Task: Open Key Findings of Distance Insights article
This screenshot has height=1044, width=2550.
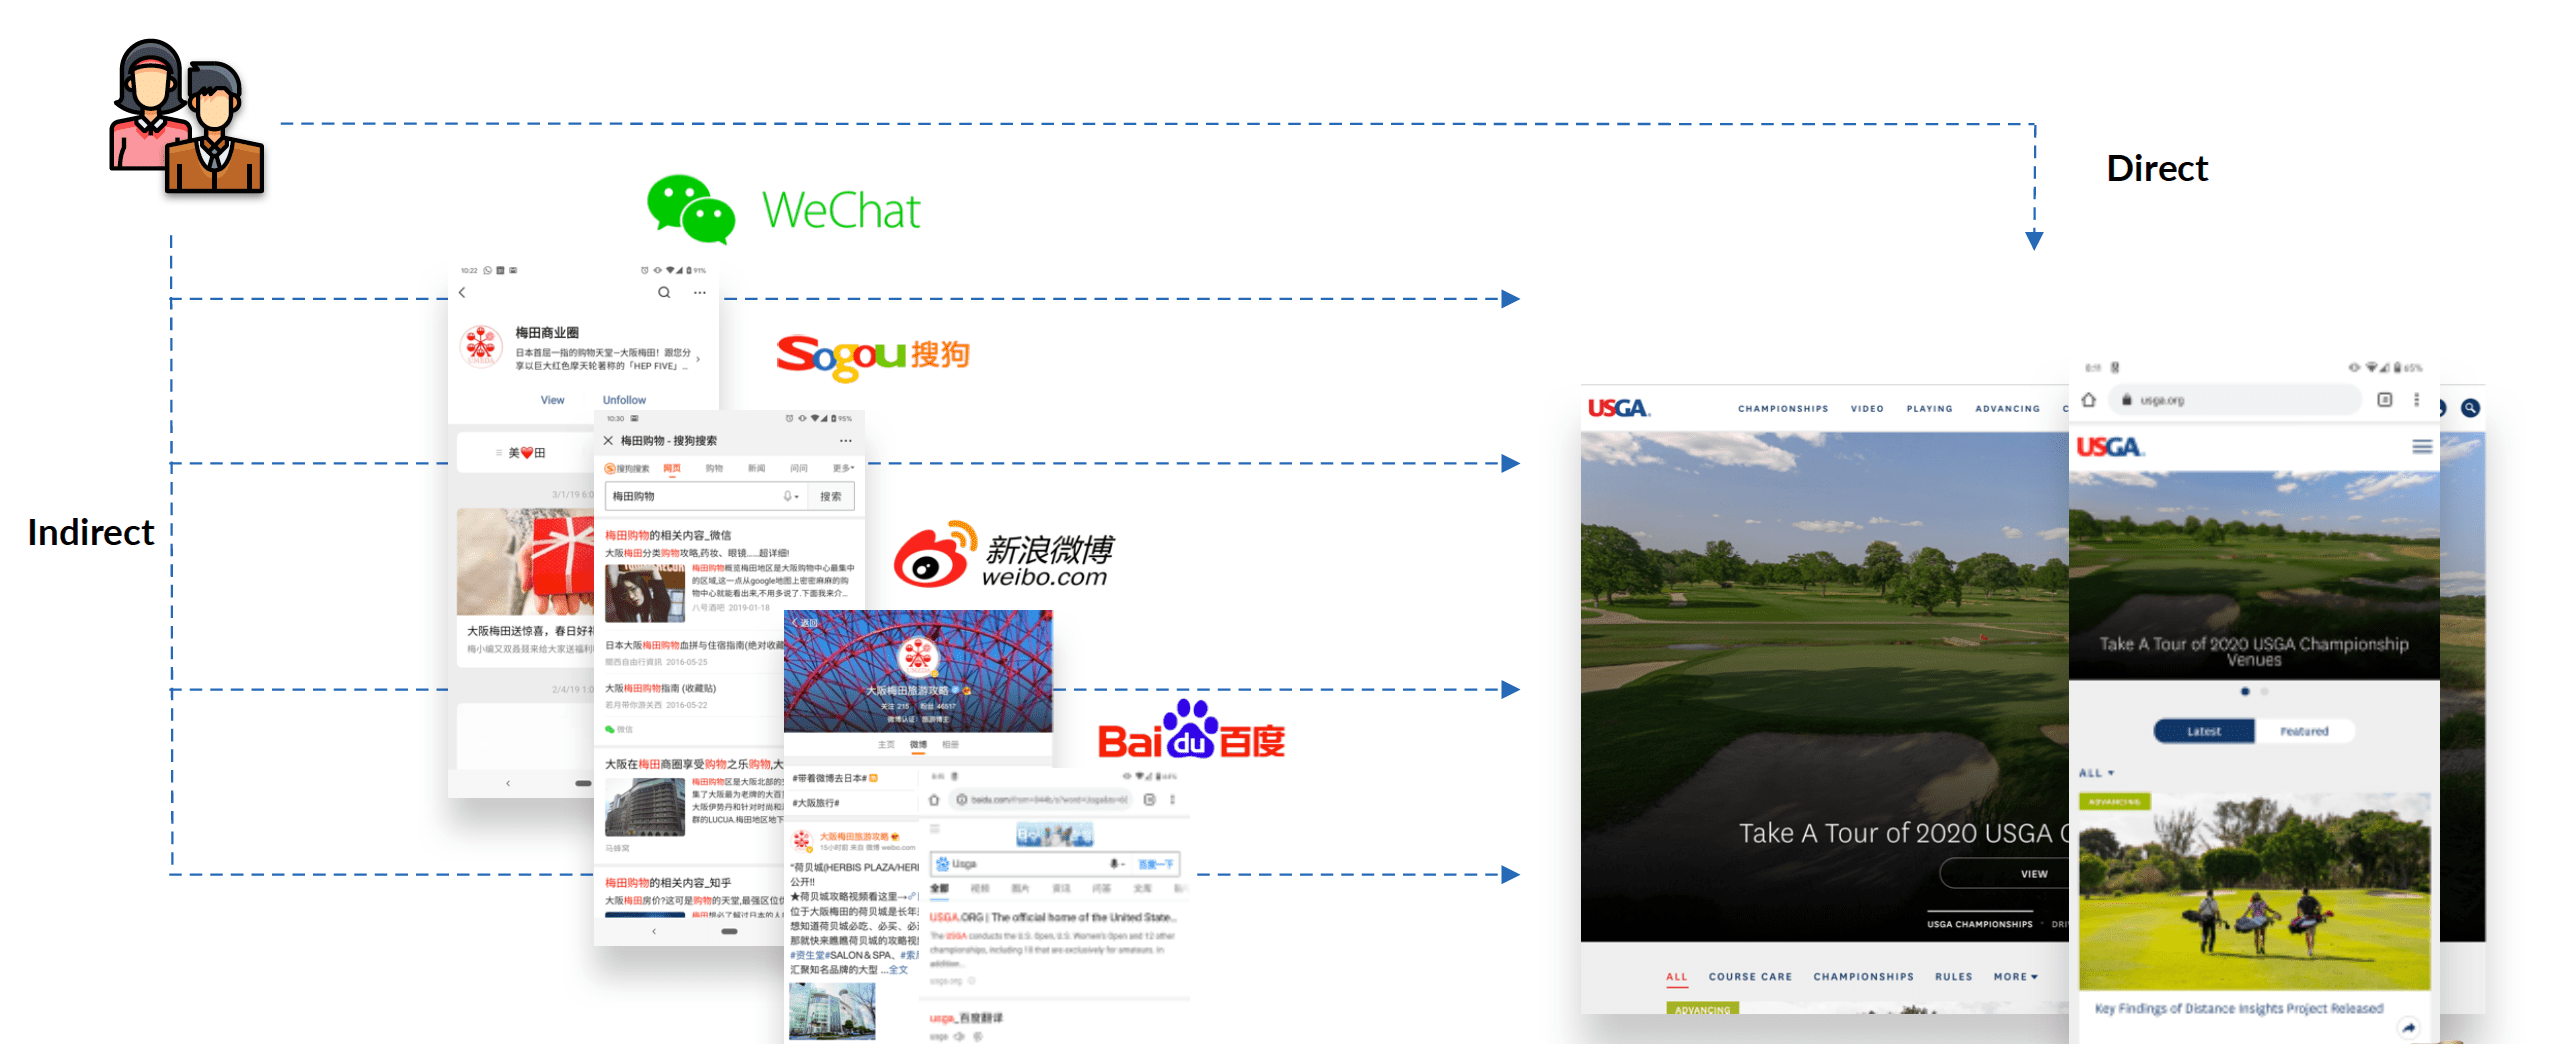Action: (x=2239, y=1009)
